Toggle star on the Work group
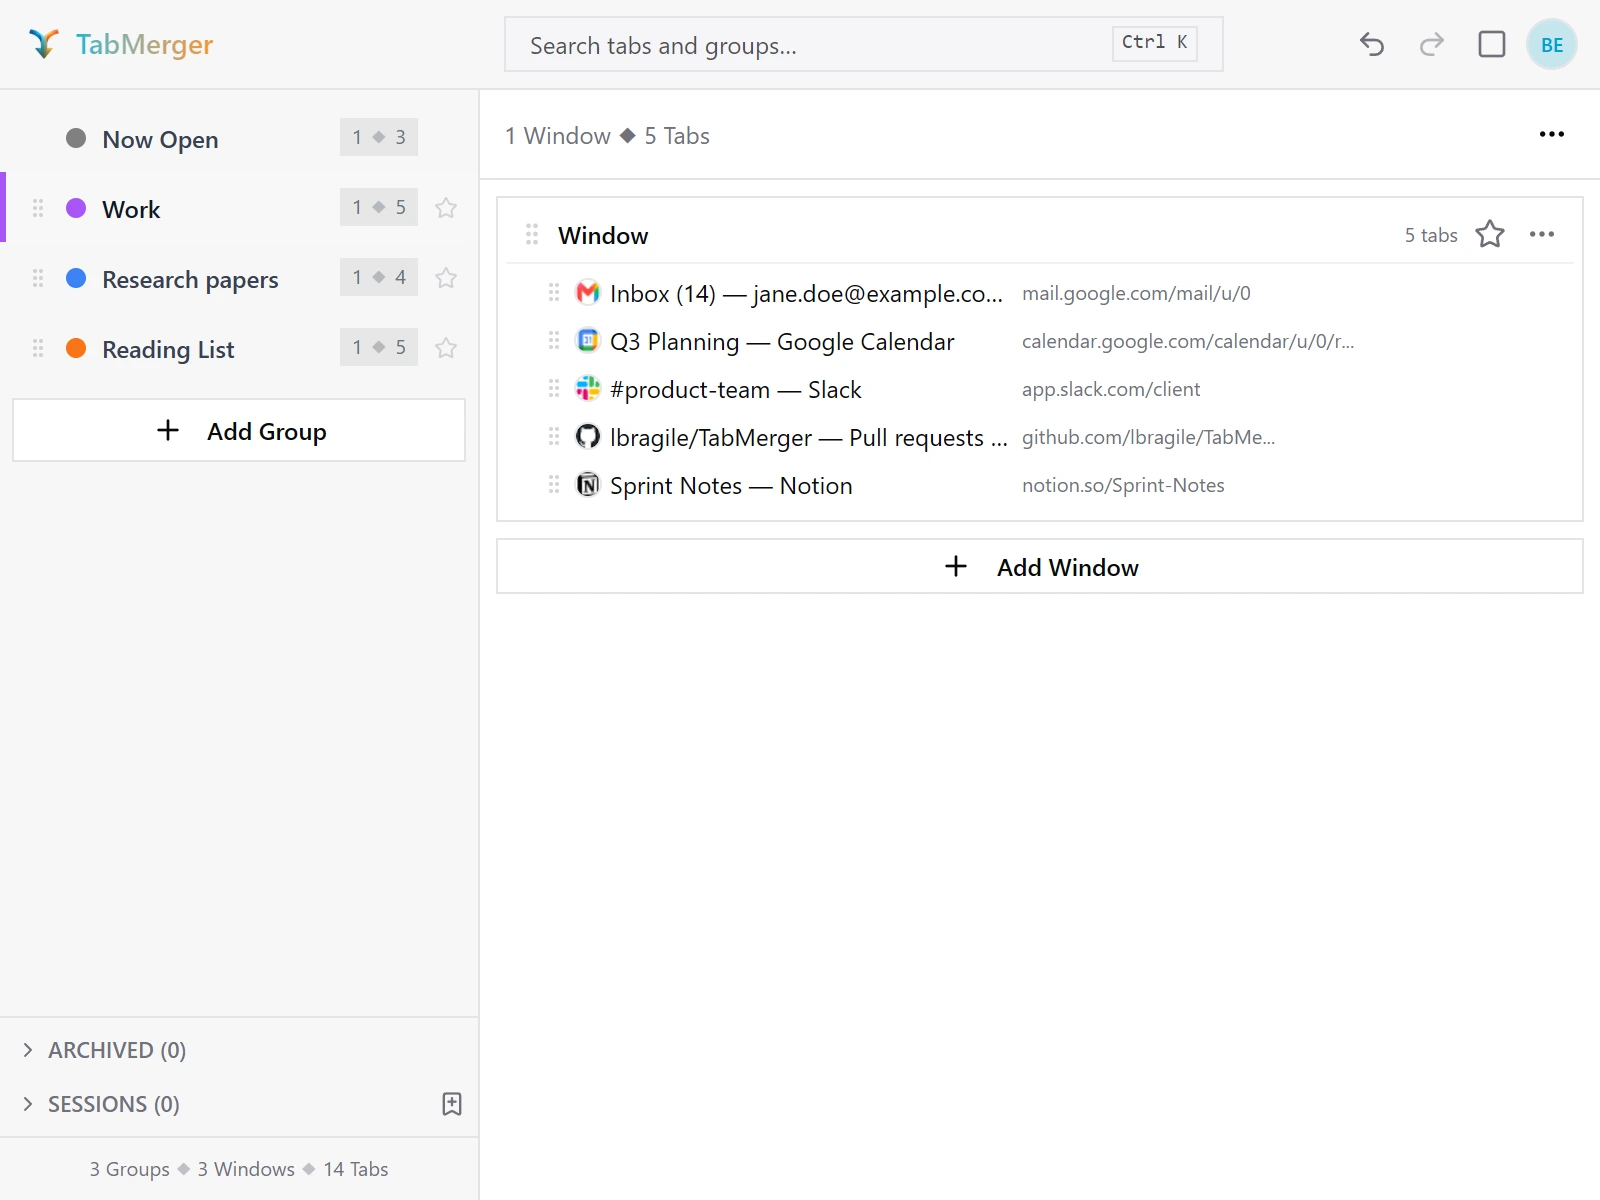Screen dimensions: 1600x1200 (446, 208)
